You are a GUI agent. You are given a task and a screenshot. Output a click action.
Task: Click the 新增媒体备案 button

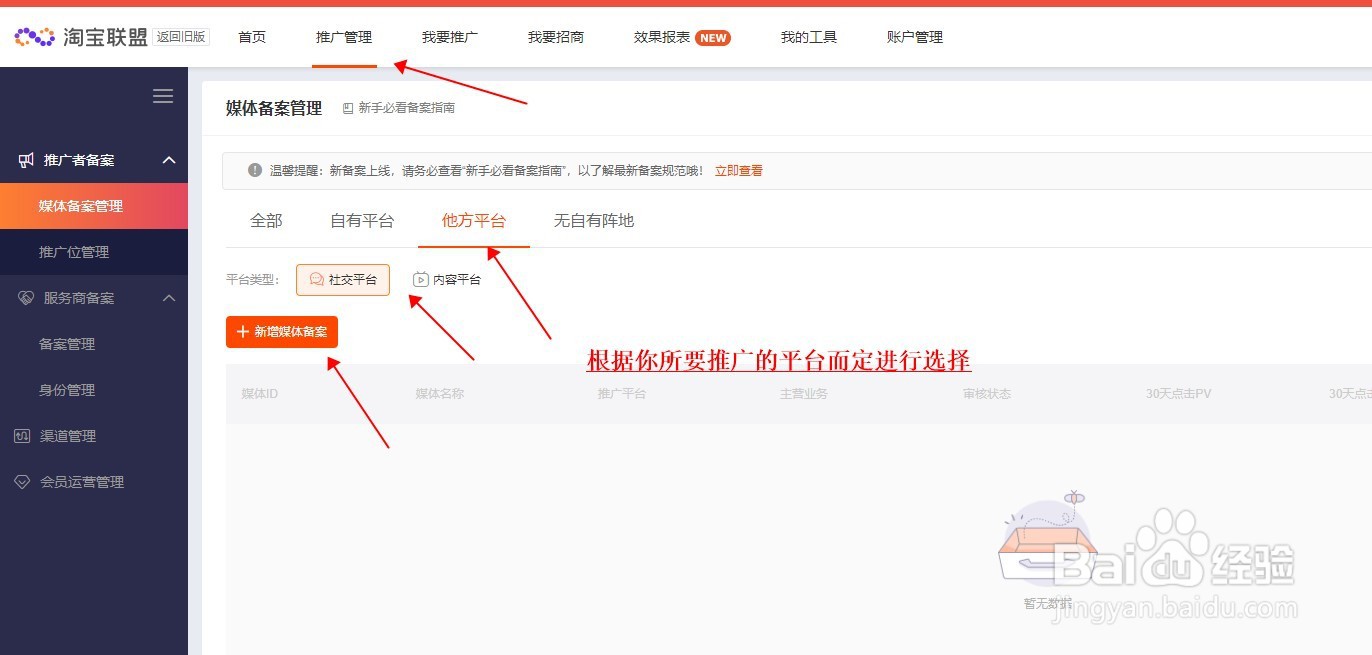coord(281,331)
